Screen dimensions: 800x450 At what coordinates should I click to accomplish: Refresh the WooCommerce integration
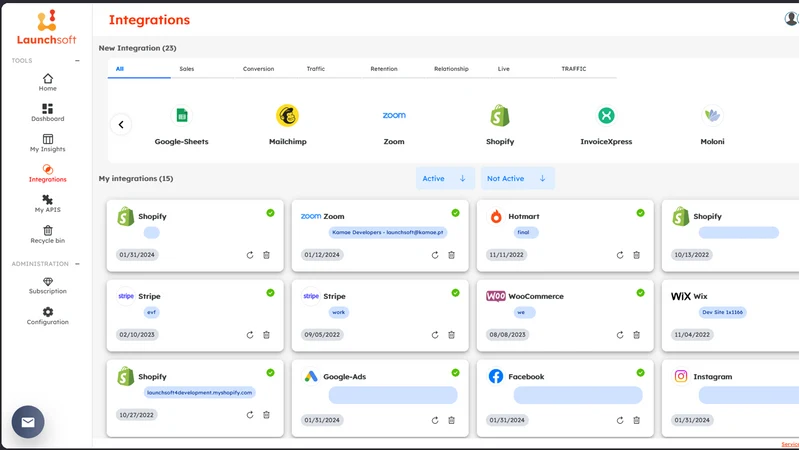[x=620, y=335]
